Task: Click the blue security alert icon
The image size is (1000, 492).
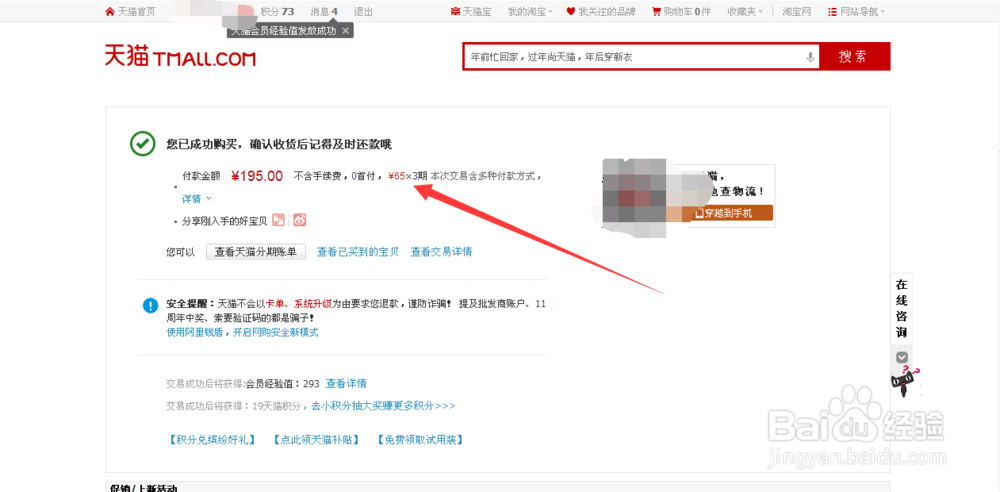Action: coord(150,305)
